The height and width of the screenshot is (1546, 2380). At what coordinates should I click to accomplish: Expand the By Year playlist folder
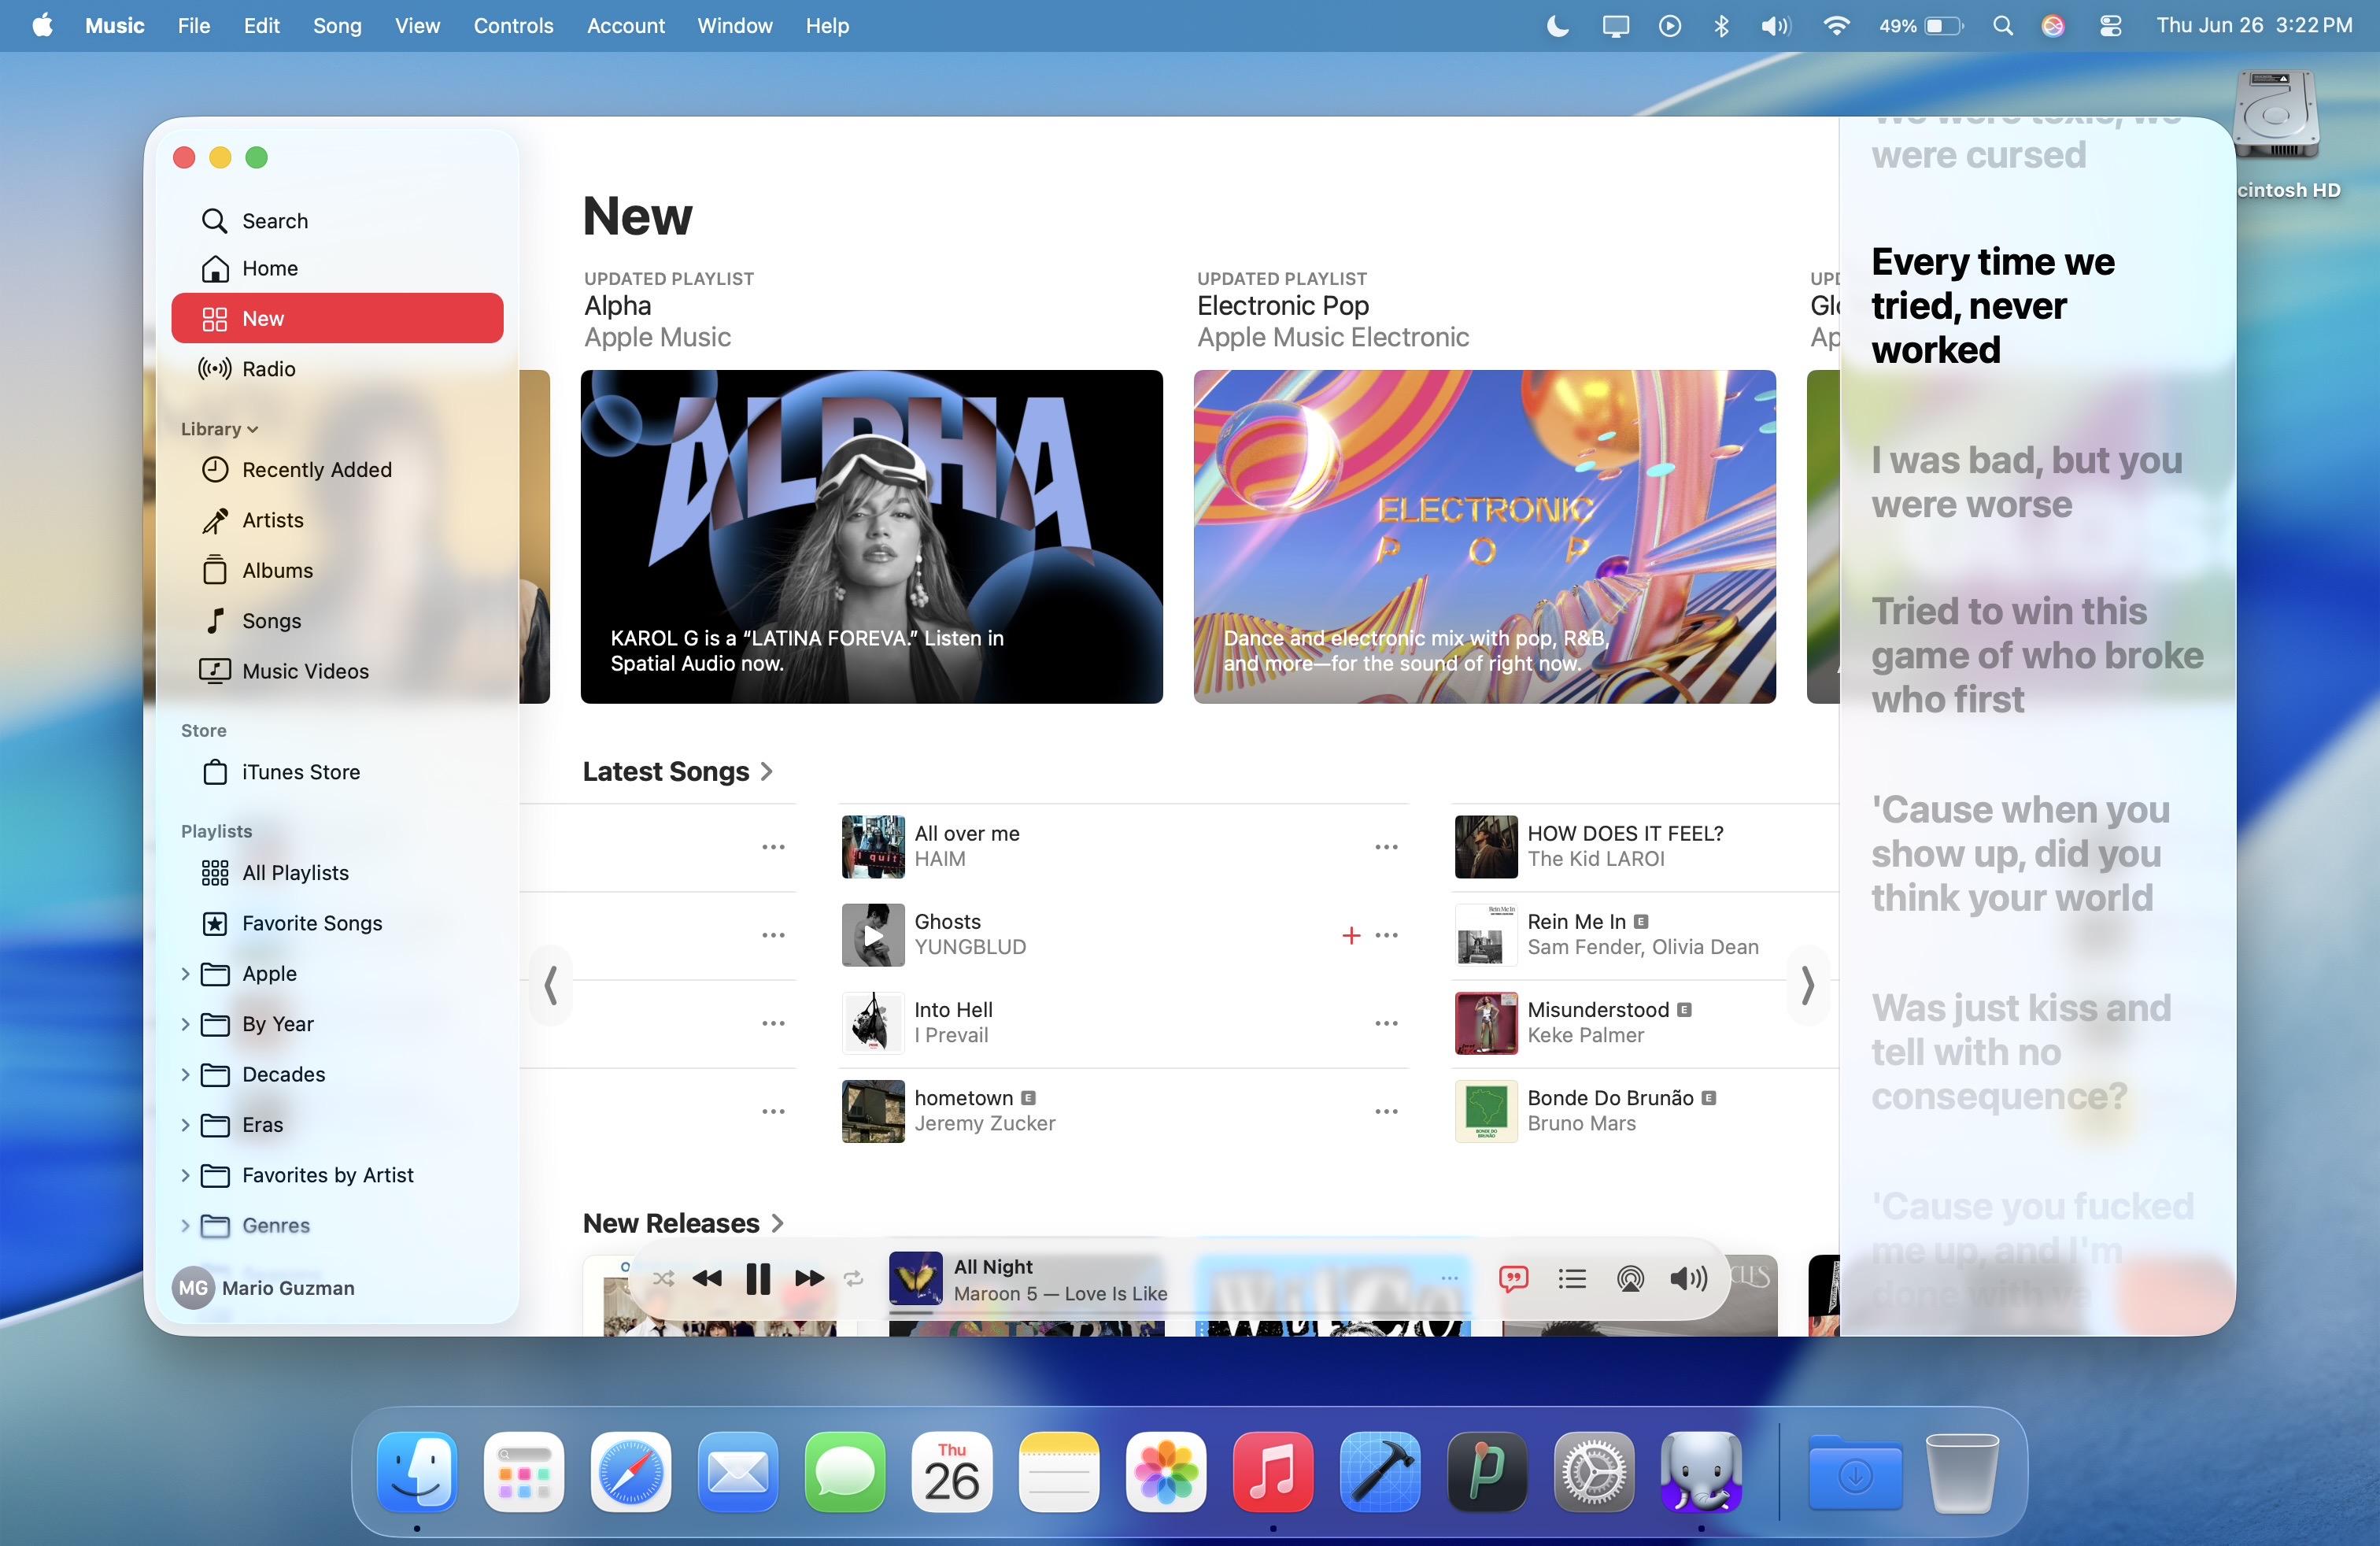click(185, 1024)
